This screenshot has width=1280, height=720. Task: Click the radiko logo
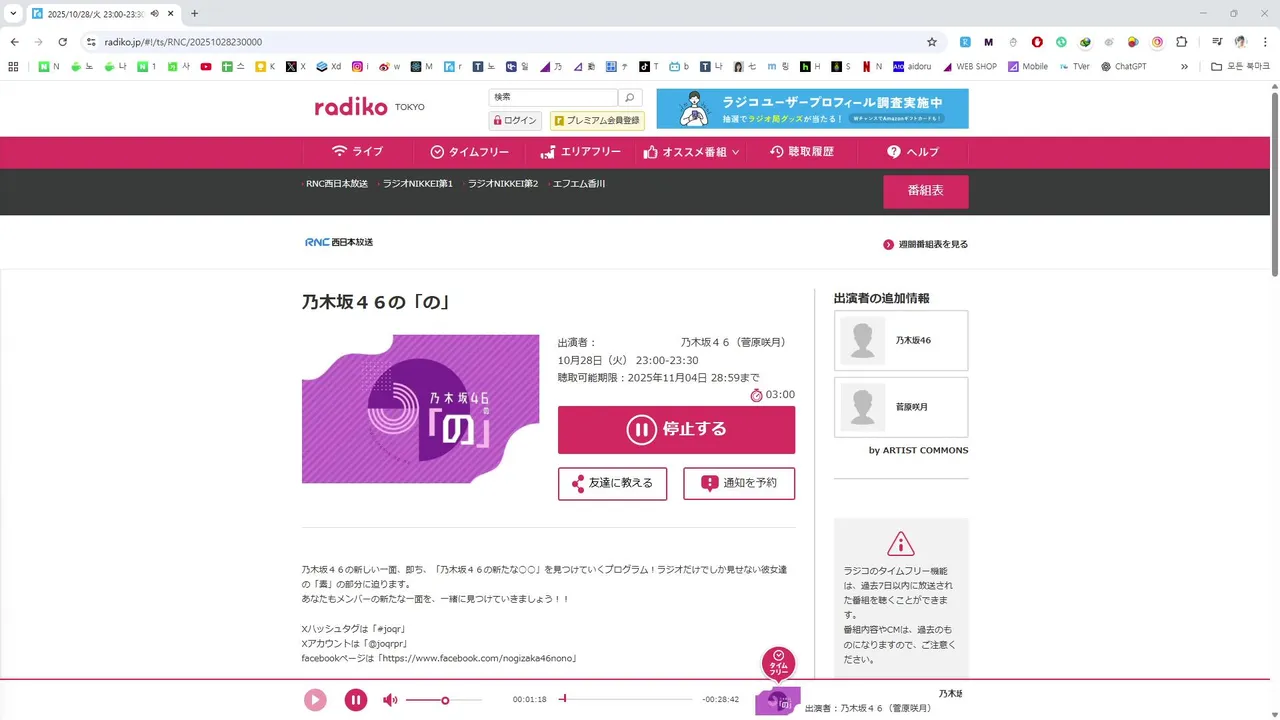point(351,107)
